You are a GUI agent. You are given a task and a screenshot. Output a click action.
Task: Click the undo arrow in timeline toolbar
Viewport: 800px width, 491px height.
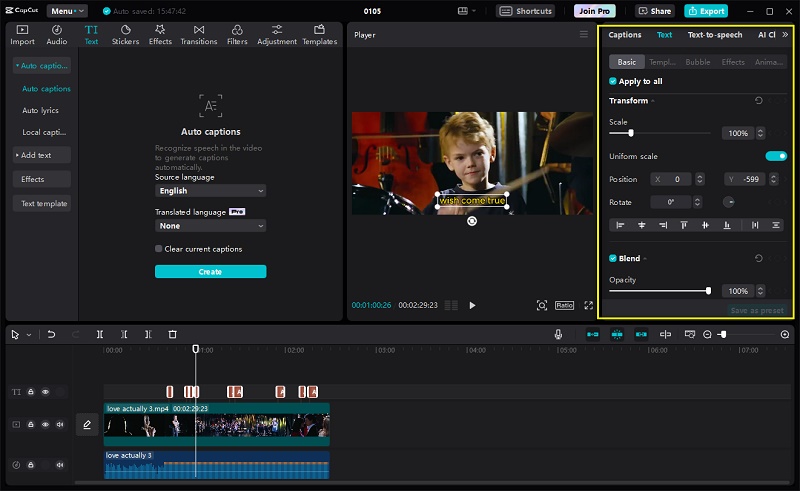pos(51,334)
